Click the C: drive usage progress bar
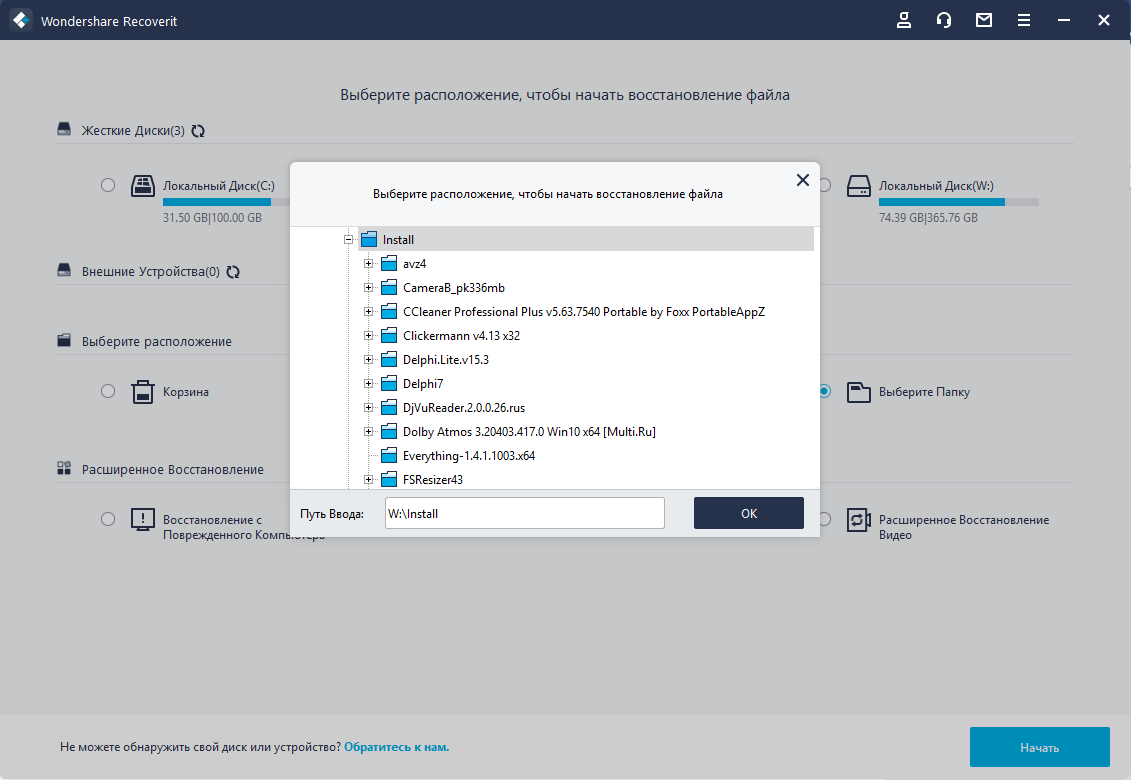 click(x=226, y=202)
